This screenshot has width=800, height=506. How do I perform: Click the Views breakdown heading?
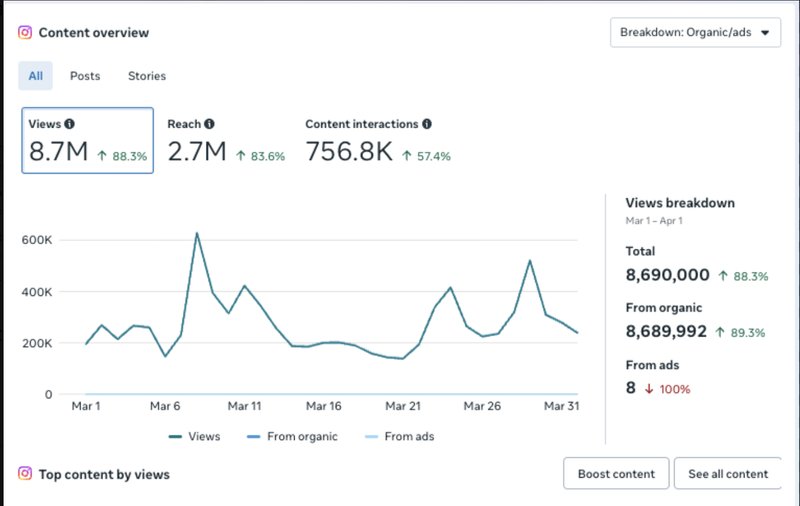pos(680,203)
